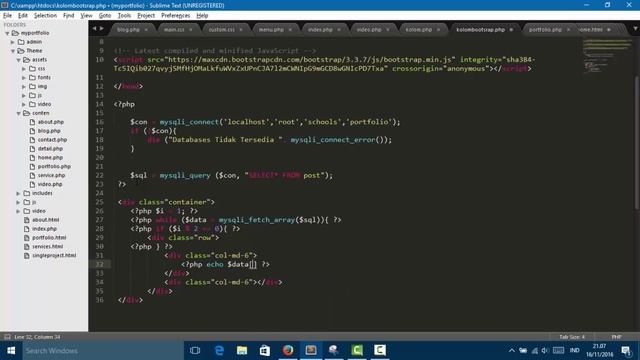Open Task View in the taskbar
This screenshot has width=640, height=360.
pos(195,351)
